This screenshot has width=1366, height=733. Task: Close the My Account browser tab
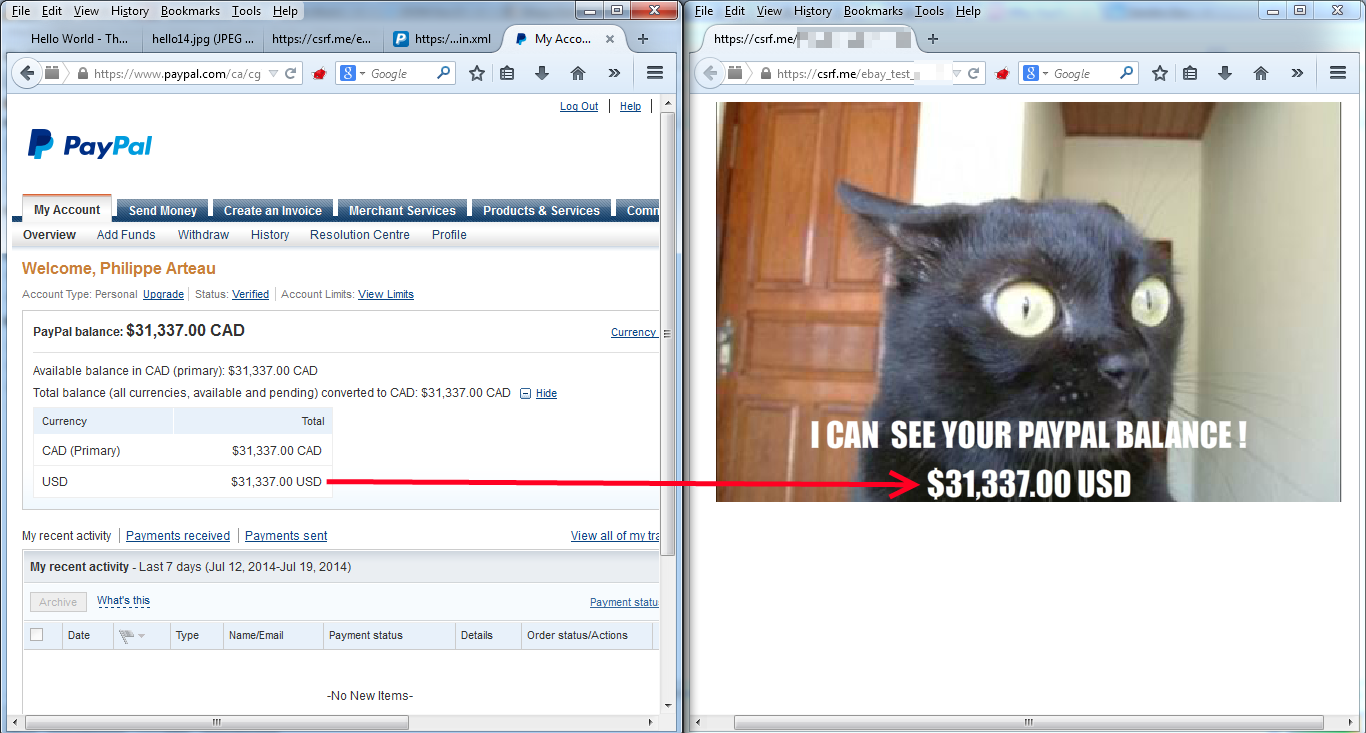[611, 39]
